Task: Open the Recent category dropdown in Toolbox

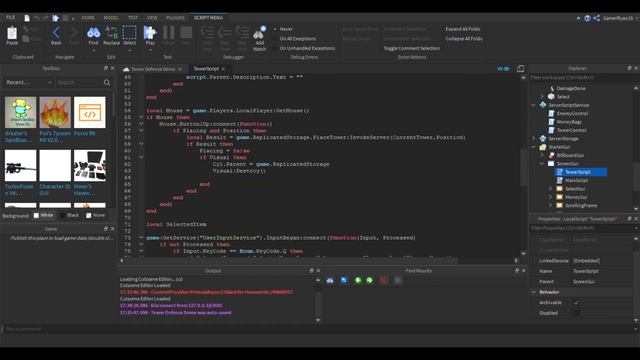Action: click(x=29, y=82)
